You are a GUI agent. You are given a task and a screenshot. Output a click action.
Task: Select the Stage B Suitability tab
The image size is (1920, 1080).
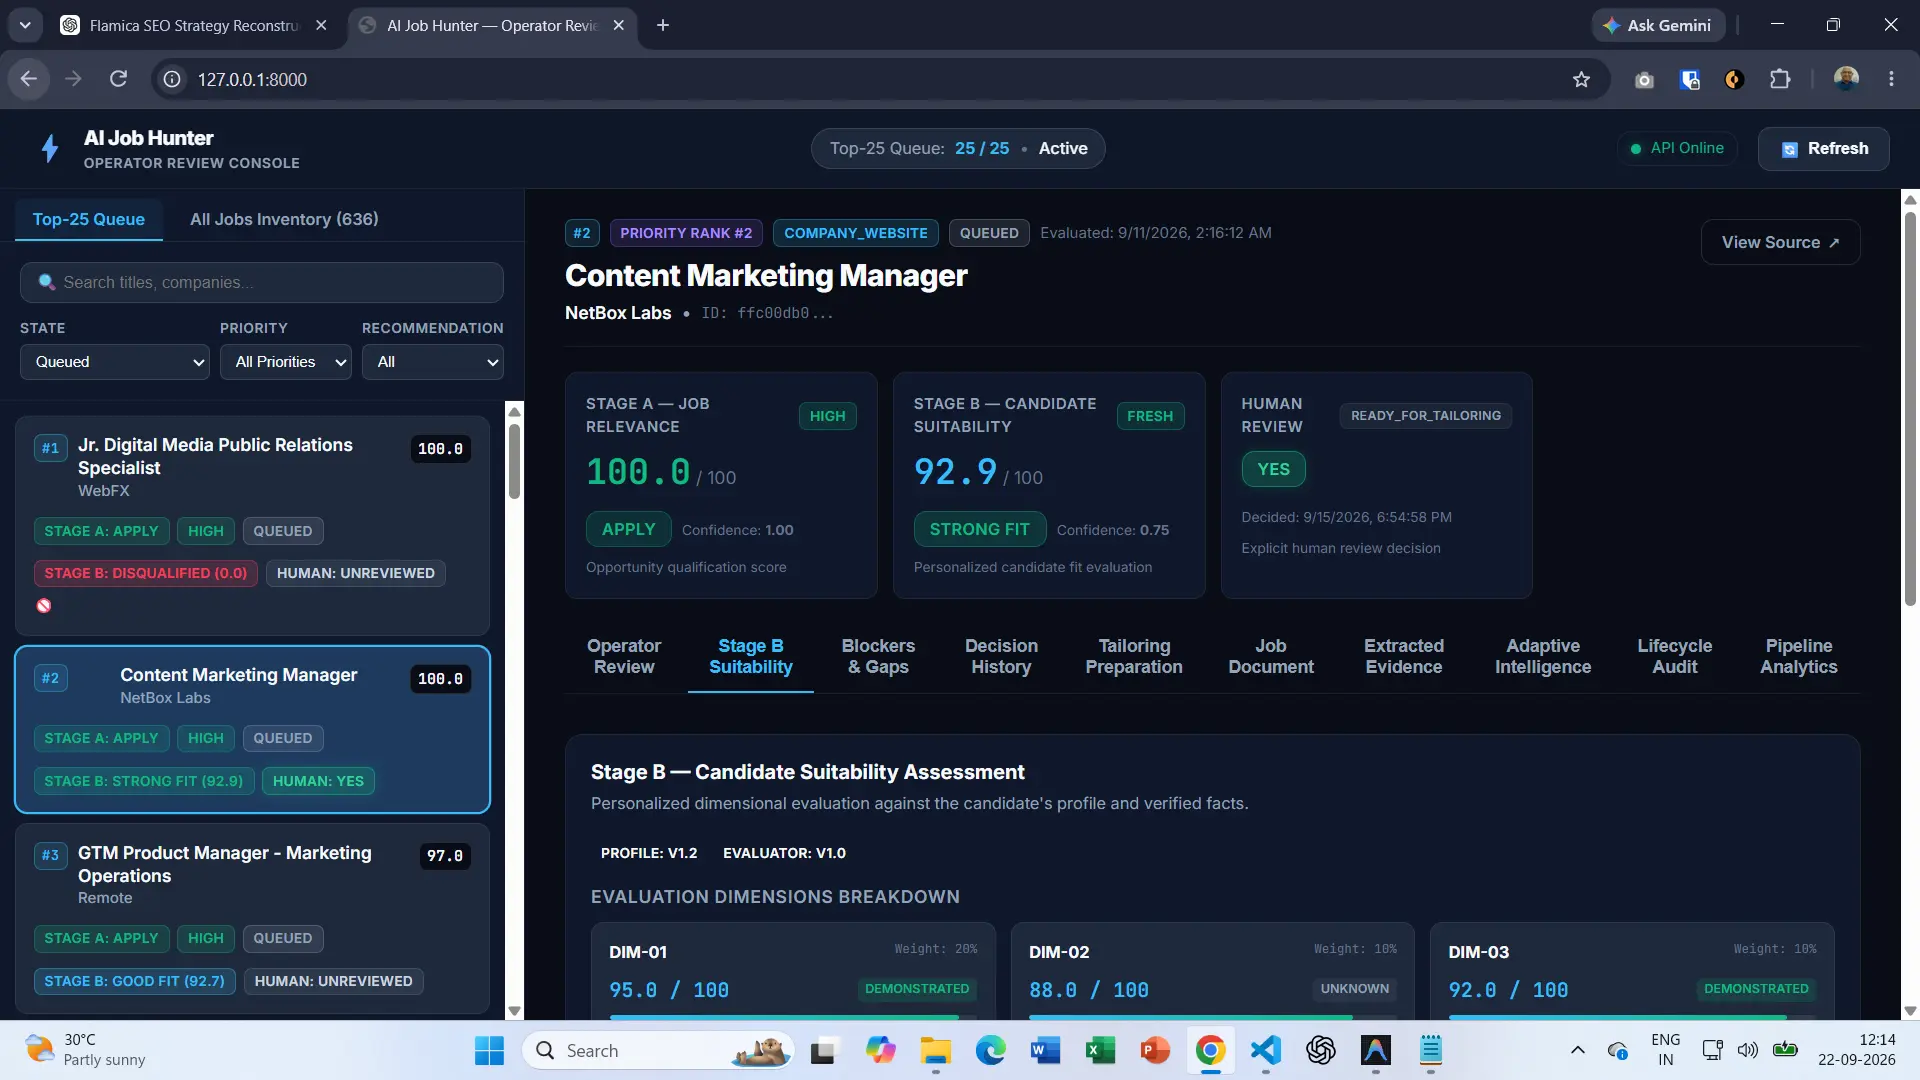click(751, 657)
